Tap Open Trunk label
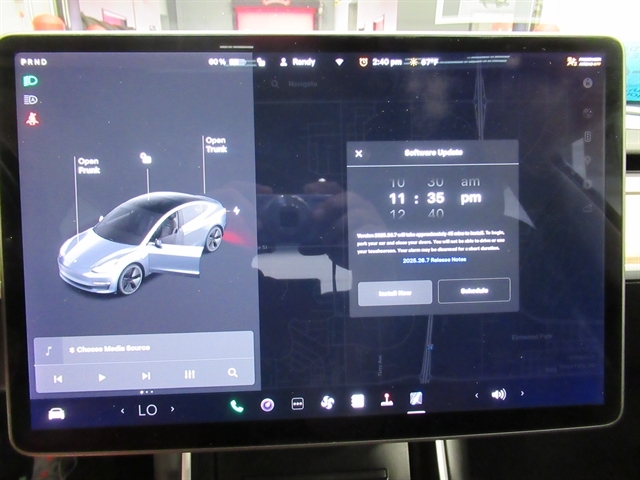 click(x=216, y=144)
